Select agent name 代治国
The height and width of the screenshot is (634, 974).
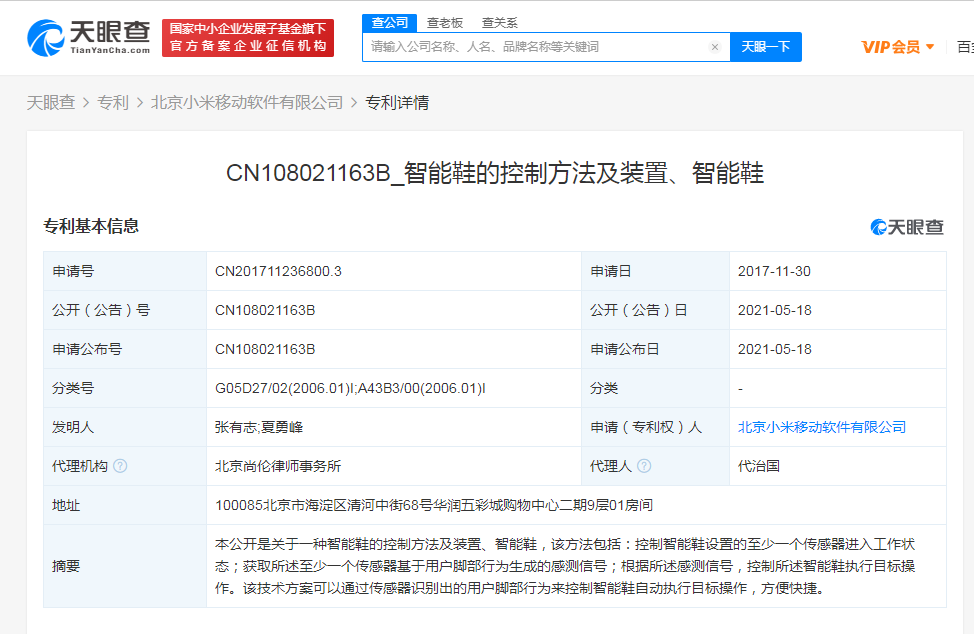point(758,466)
